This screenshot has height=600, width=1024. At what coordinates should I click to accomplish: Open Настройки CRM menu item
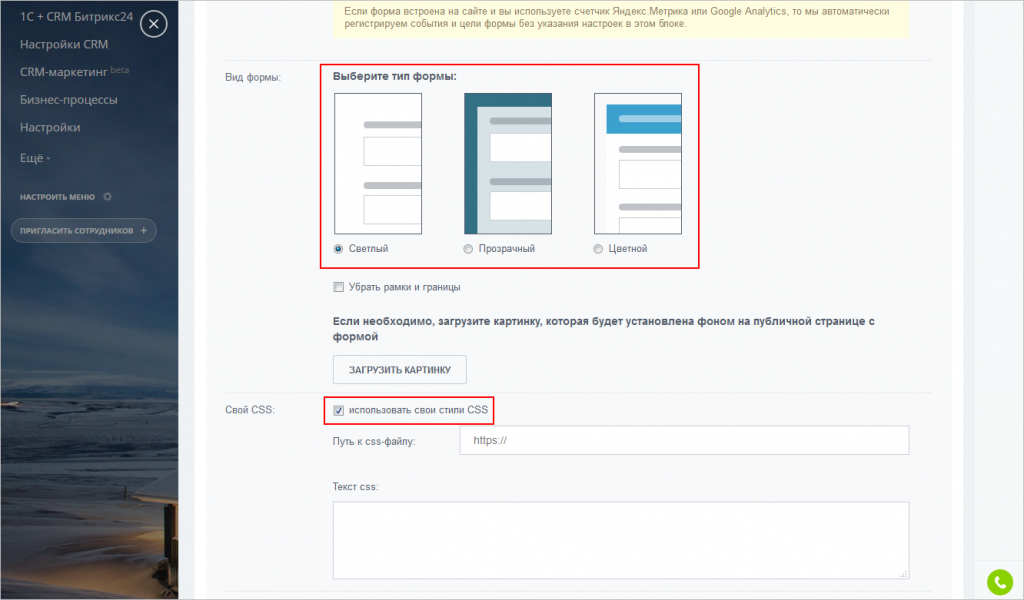pos(64,44)
